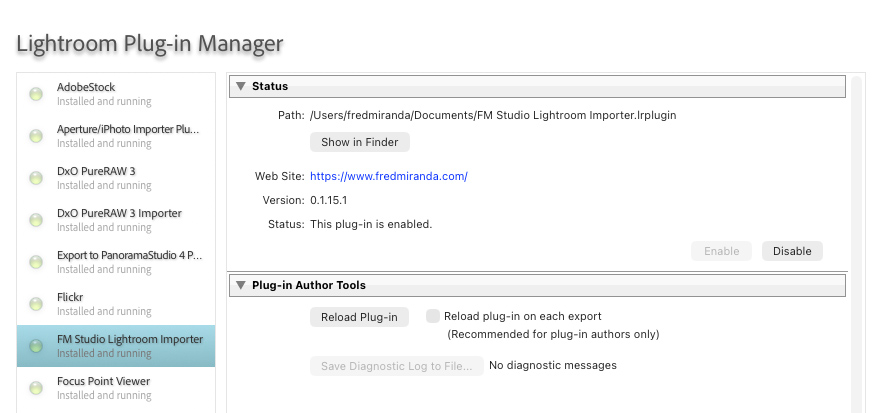Click the Flickr plug-in status light
This screenshot has height=413, width=876.
pyautogui.click(x=36, y=303)
